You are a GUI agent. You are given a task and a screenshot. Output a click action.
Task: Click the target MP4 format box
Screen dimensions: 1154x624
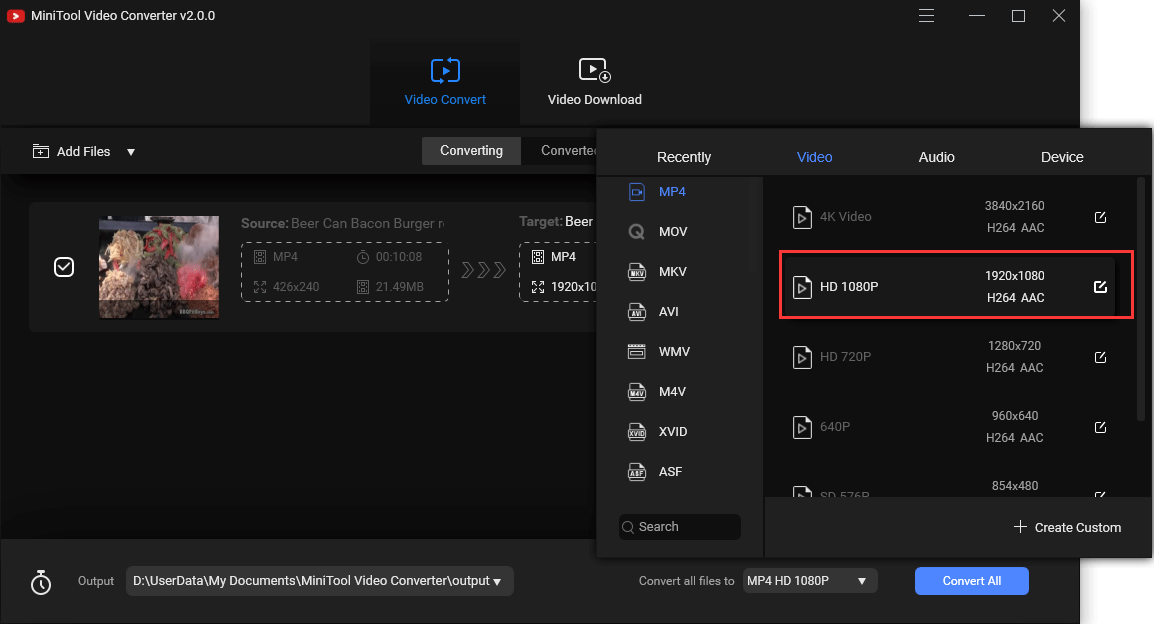[x=558, y=272]
